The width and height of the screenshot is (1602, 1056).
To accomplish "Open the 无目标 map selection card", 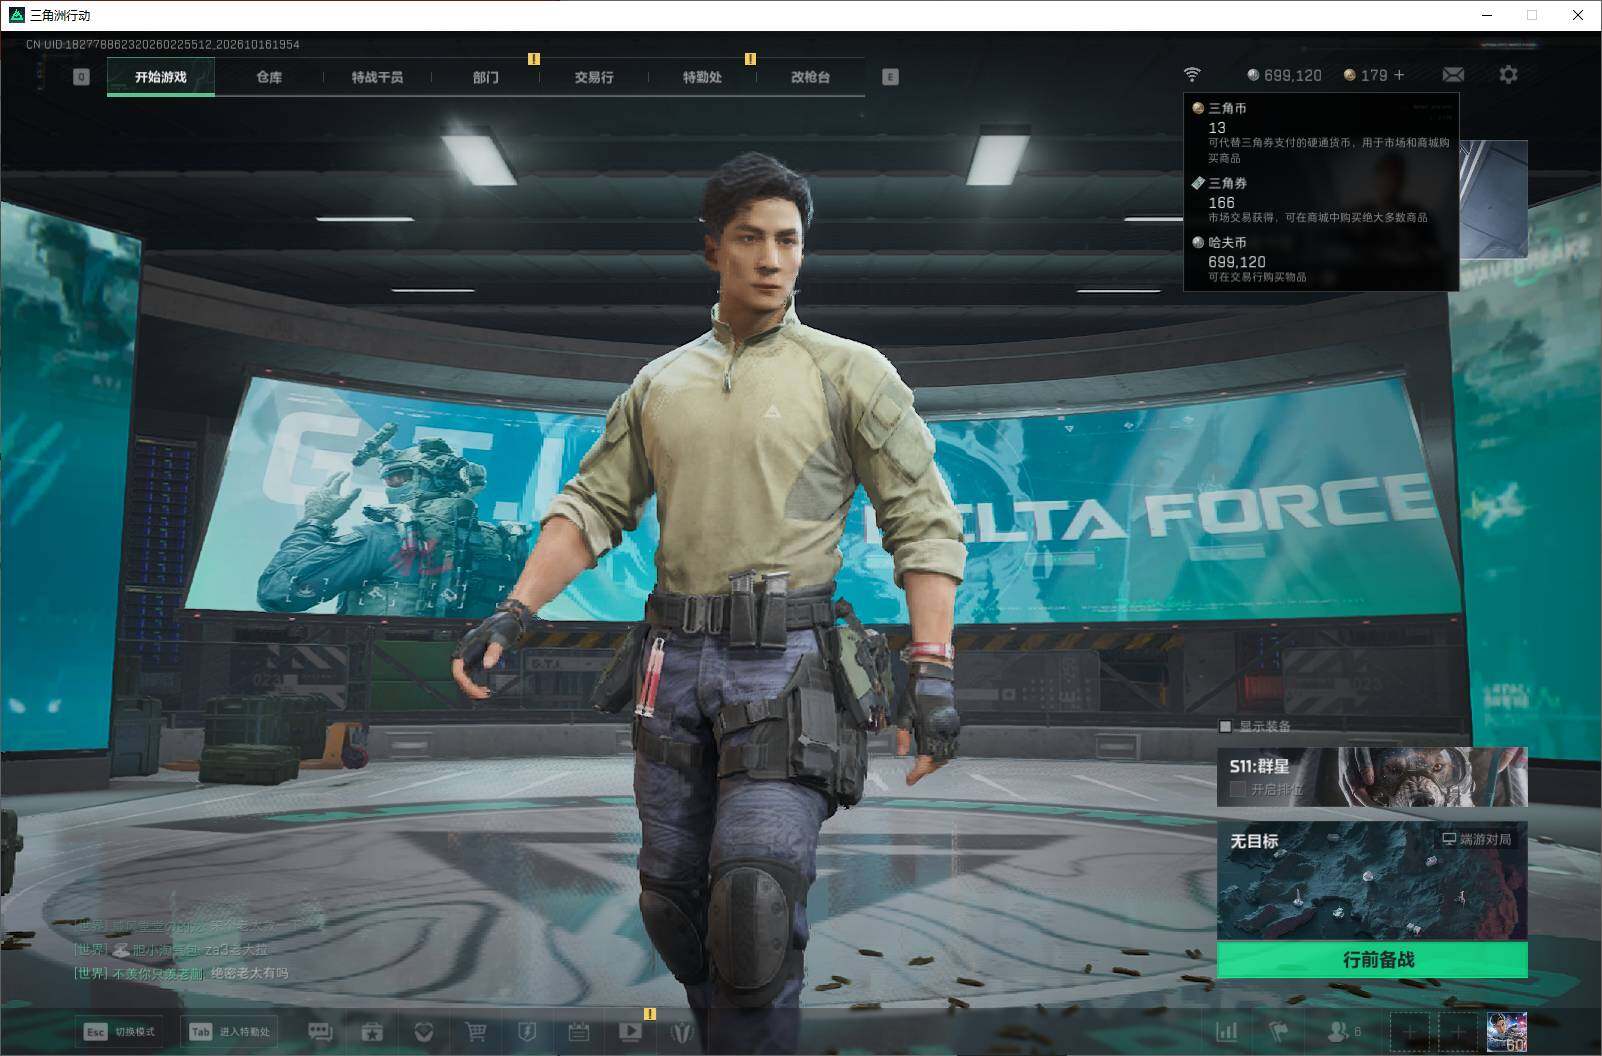I will (1372, 881).
